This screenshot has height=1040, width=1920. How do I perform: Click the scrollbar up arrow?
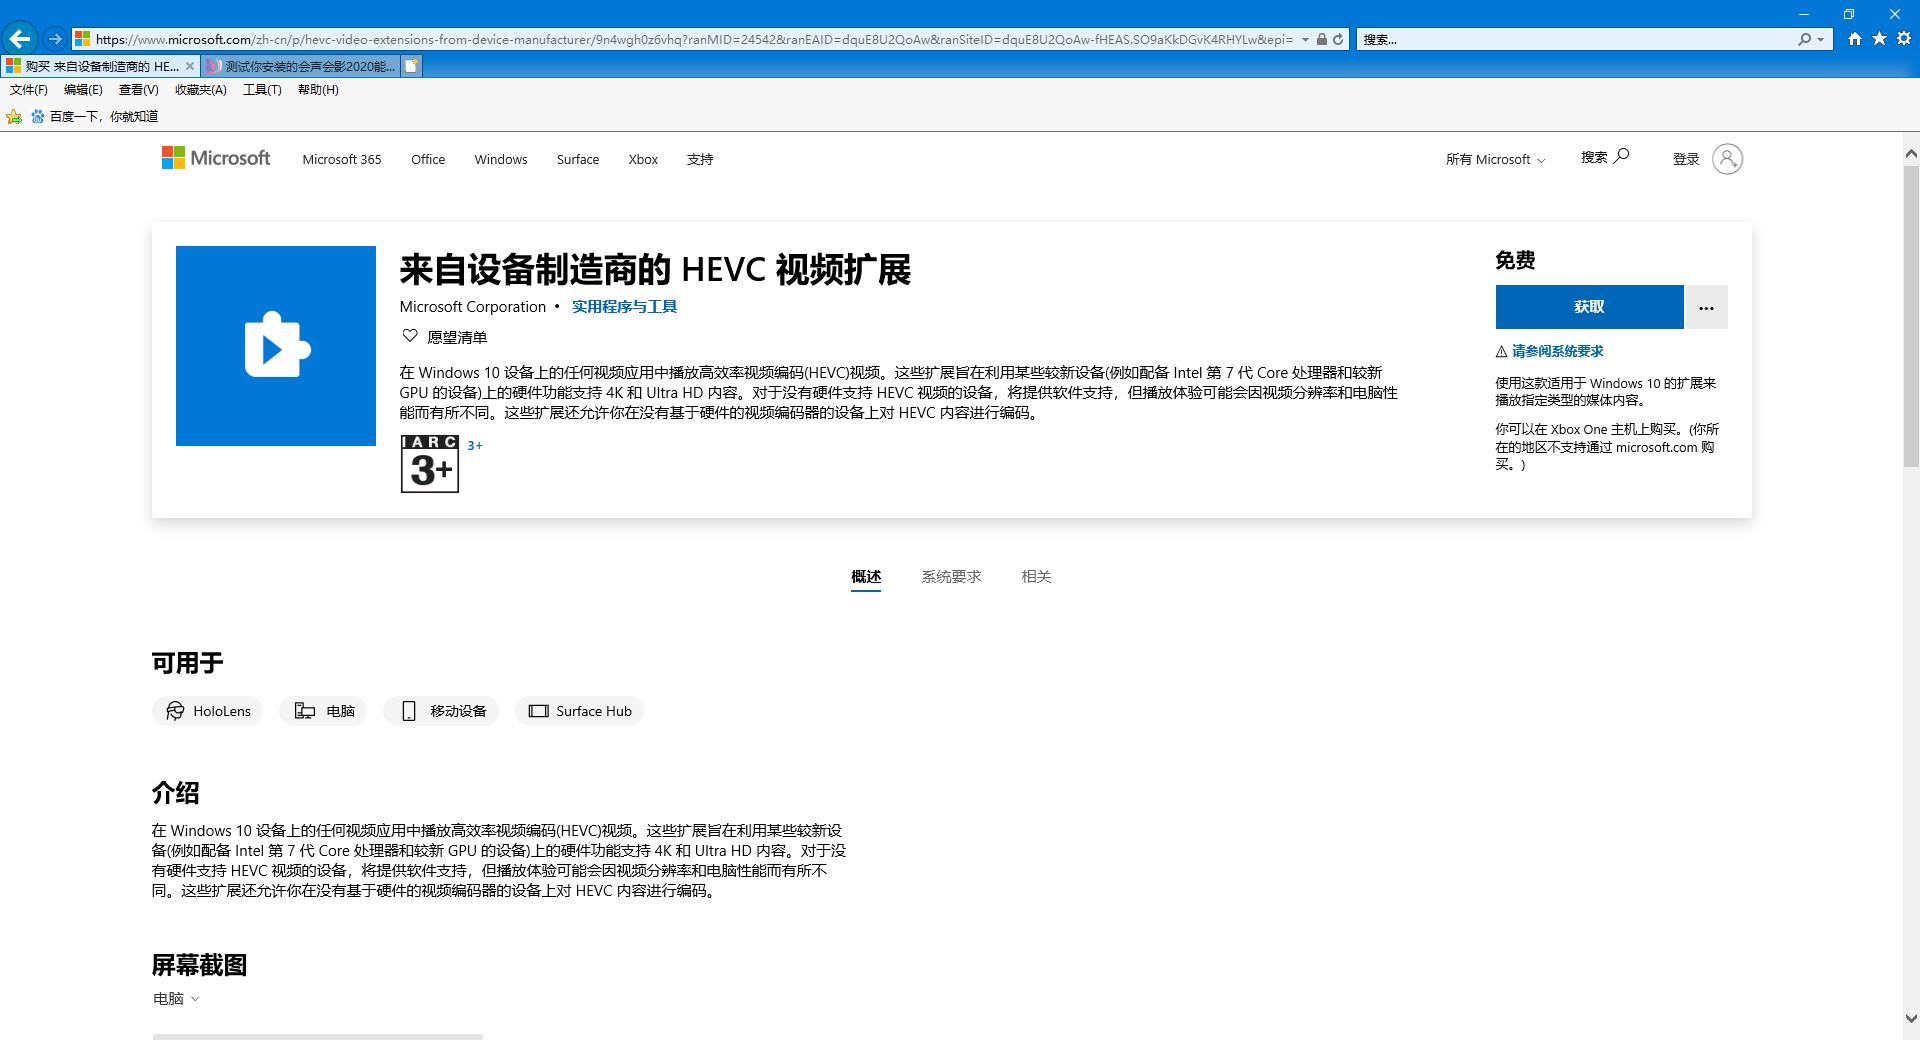click(x=1911, y=154)
